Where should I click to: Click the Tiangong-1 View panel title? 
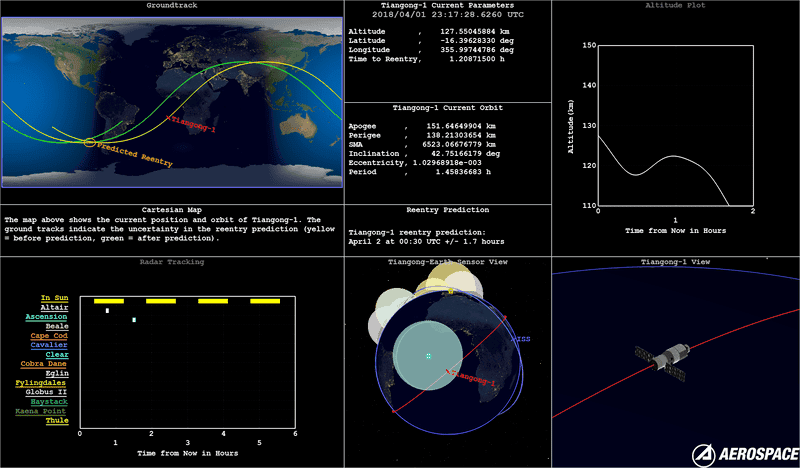(x=676, y=262)
